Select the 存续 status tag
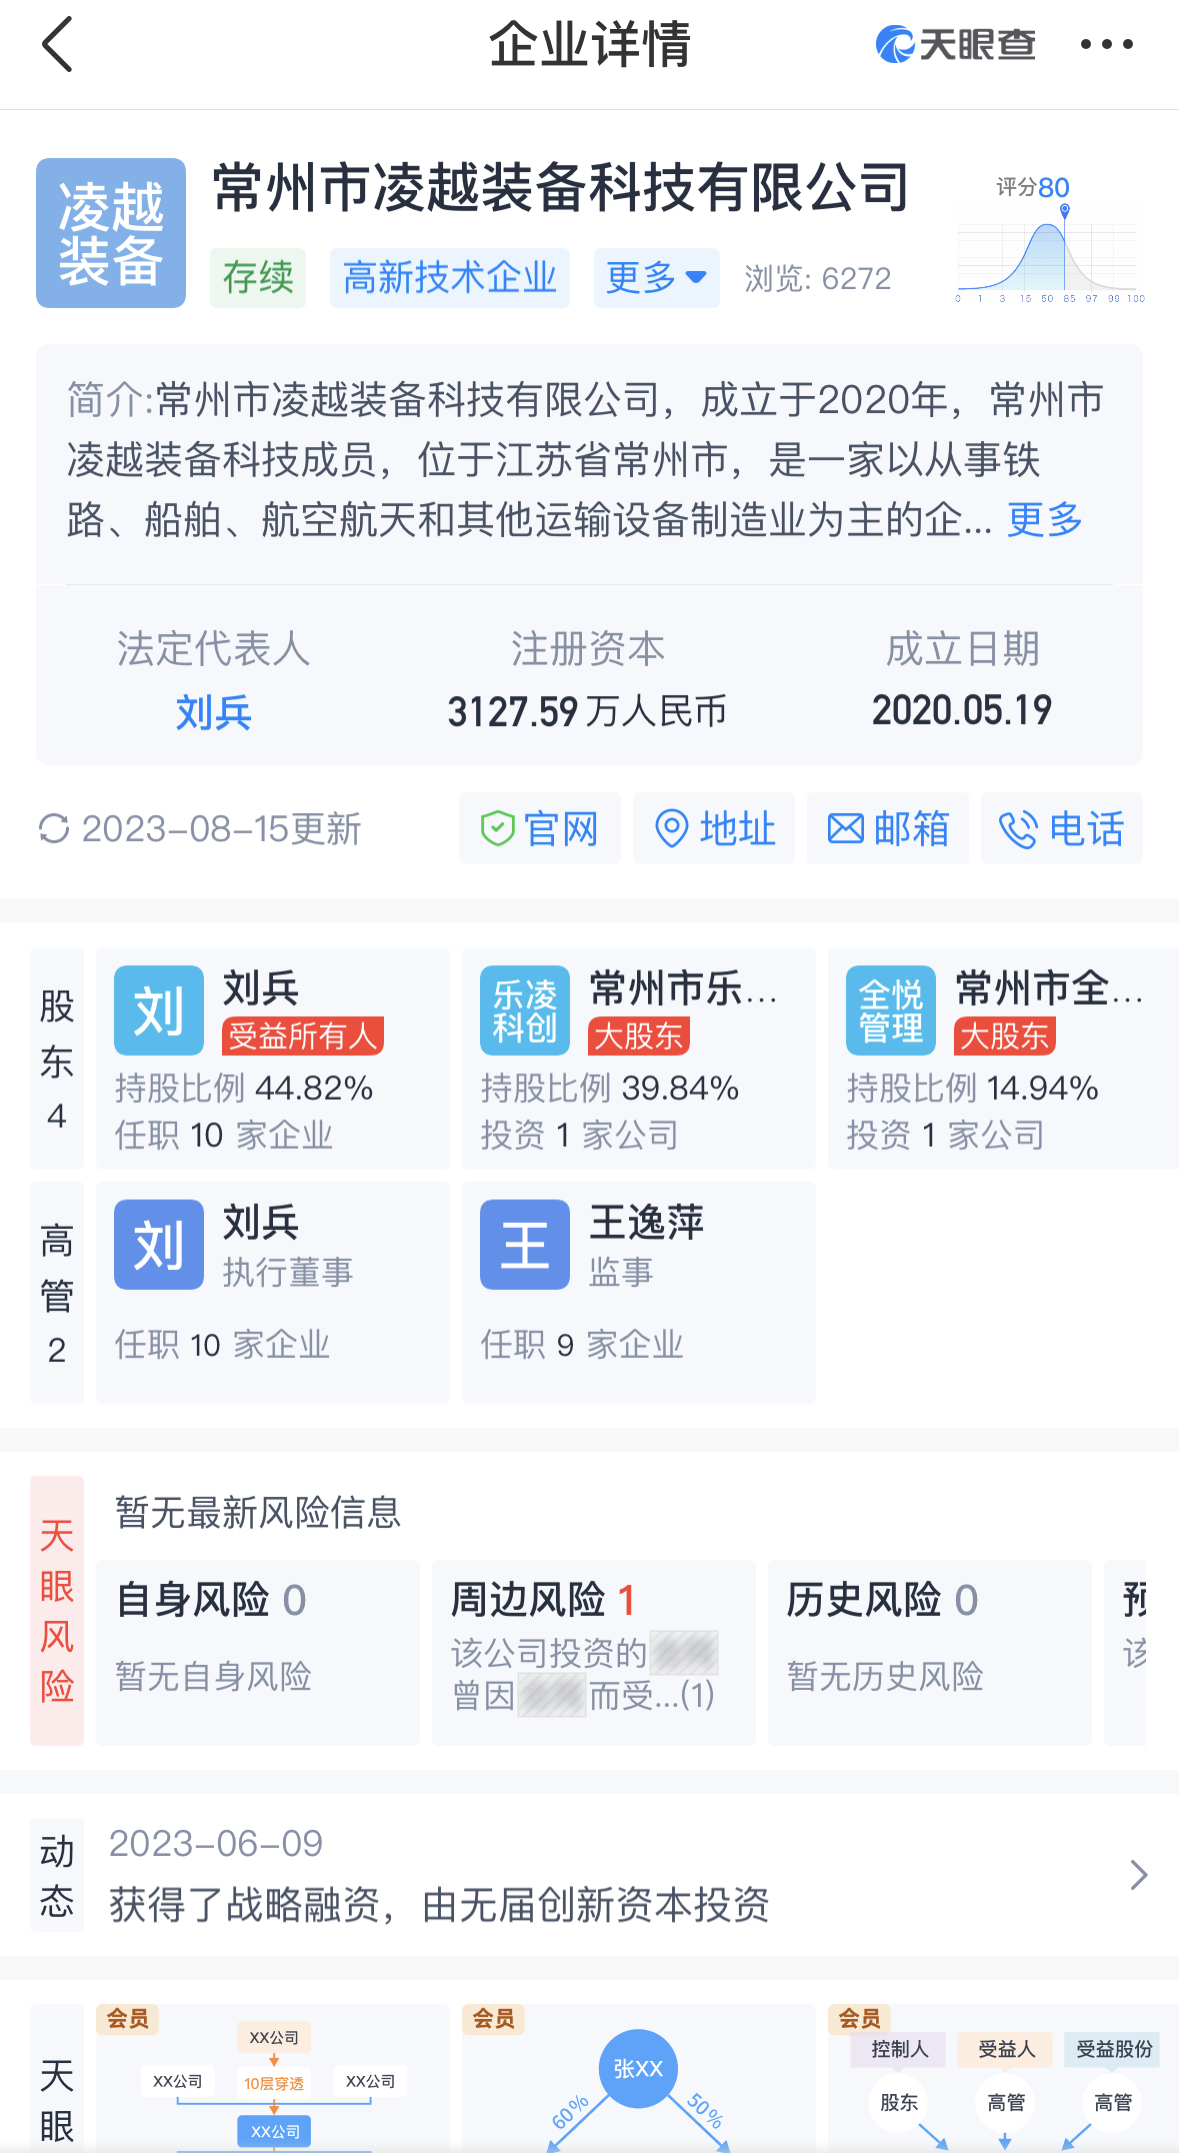1179x2153 pixels. pyautogui.click(x=258, y=278)
